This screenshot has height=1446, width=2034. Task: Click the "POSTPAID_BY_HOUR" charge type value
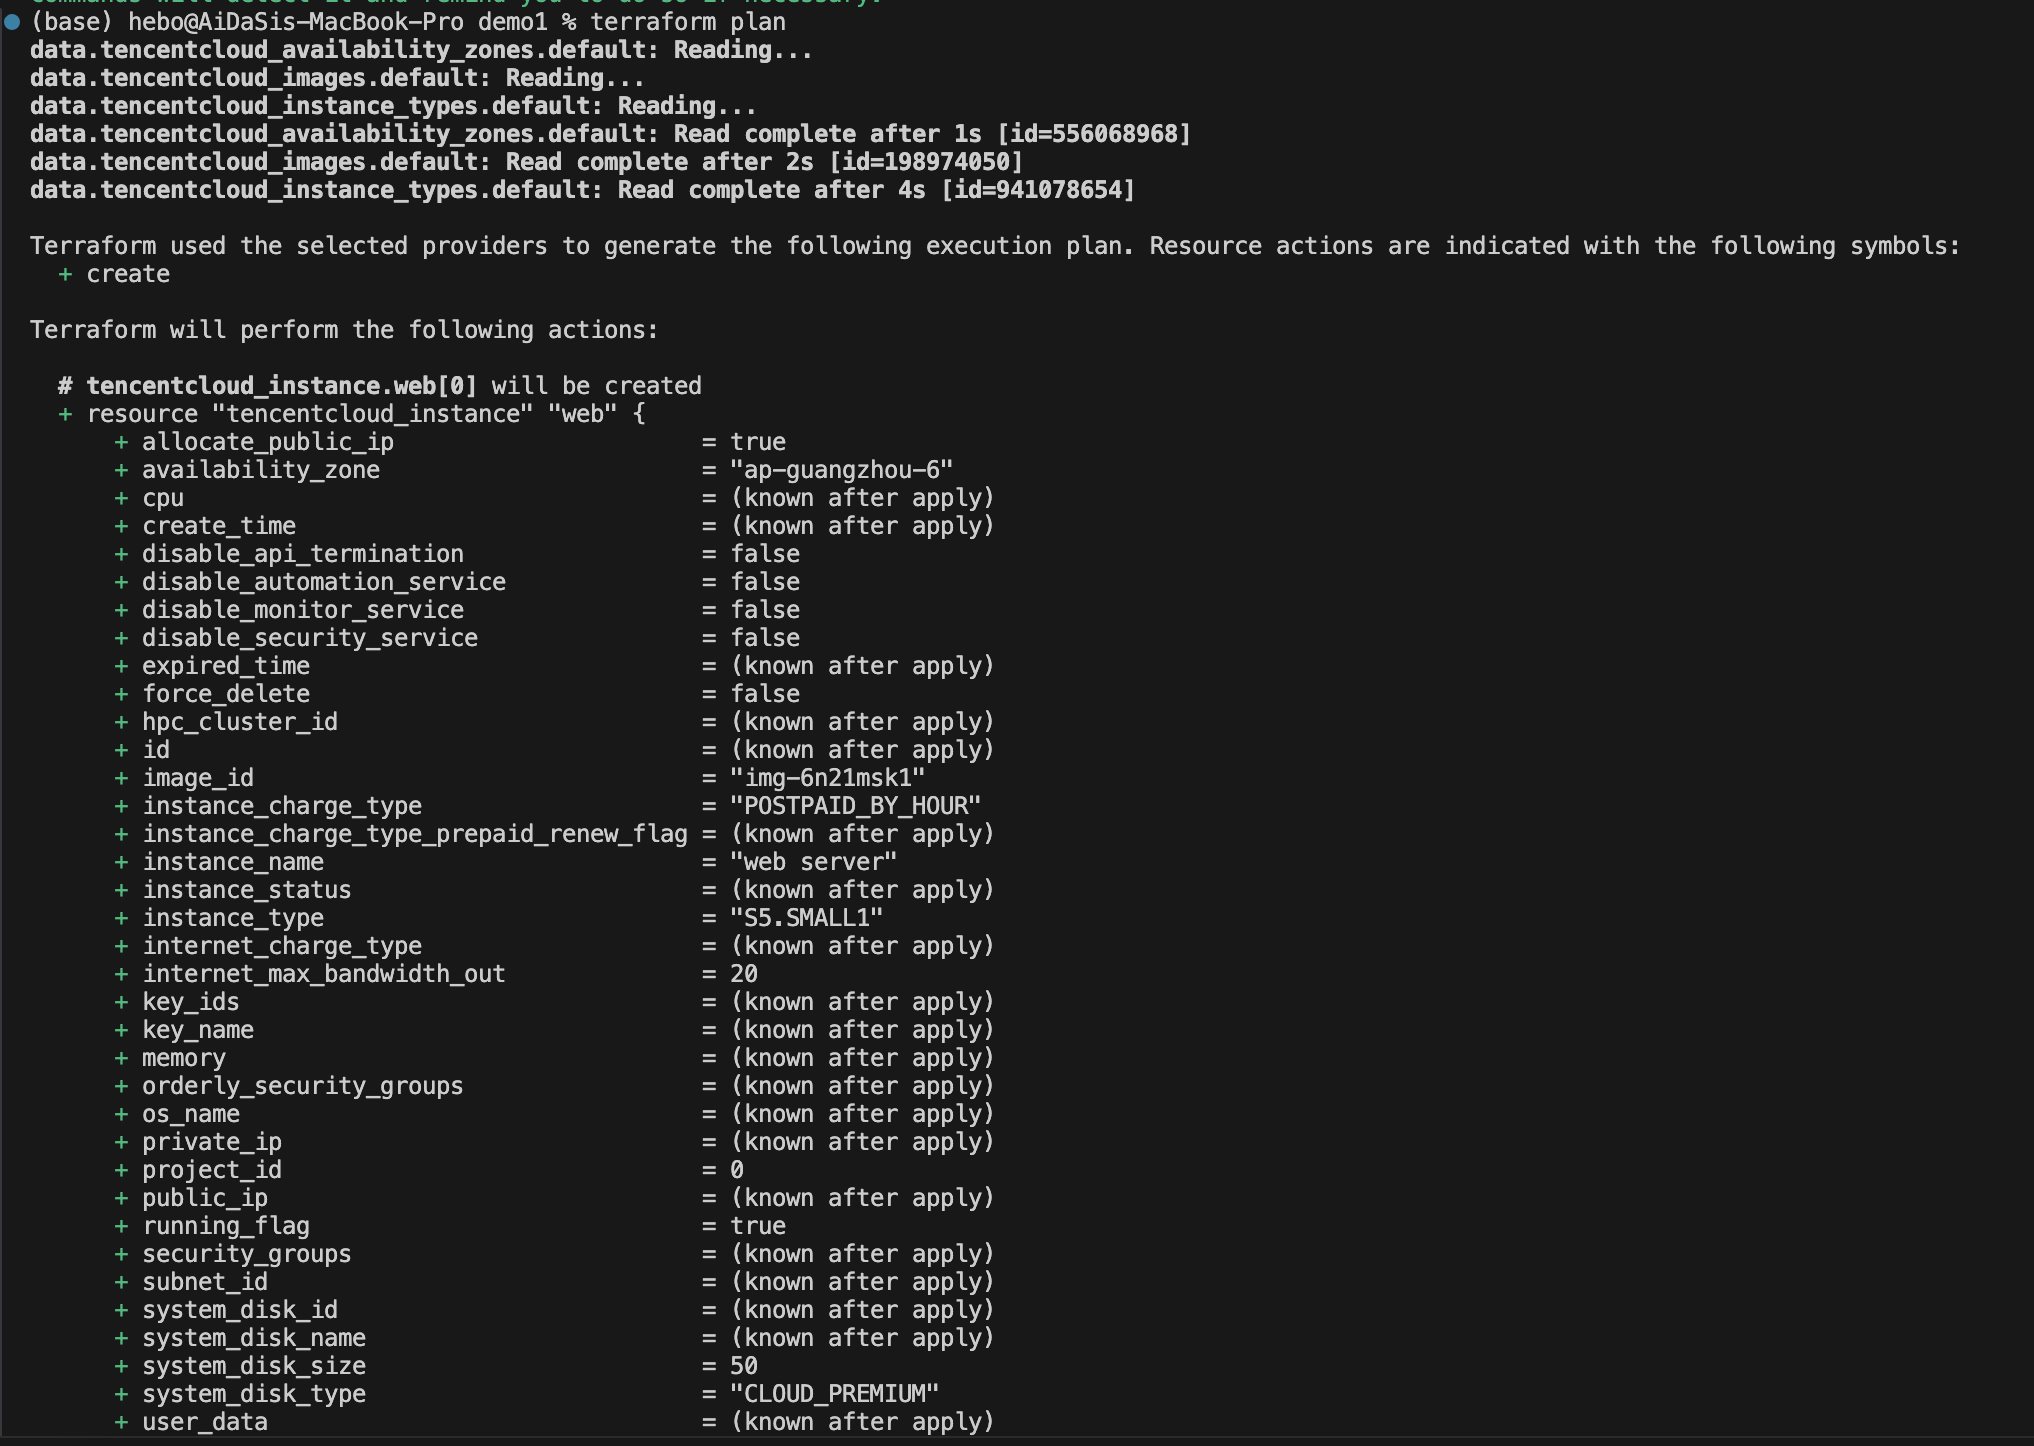pyautogui.click(x=856, y=806)
